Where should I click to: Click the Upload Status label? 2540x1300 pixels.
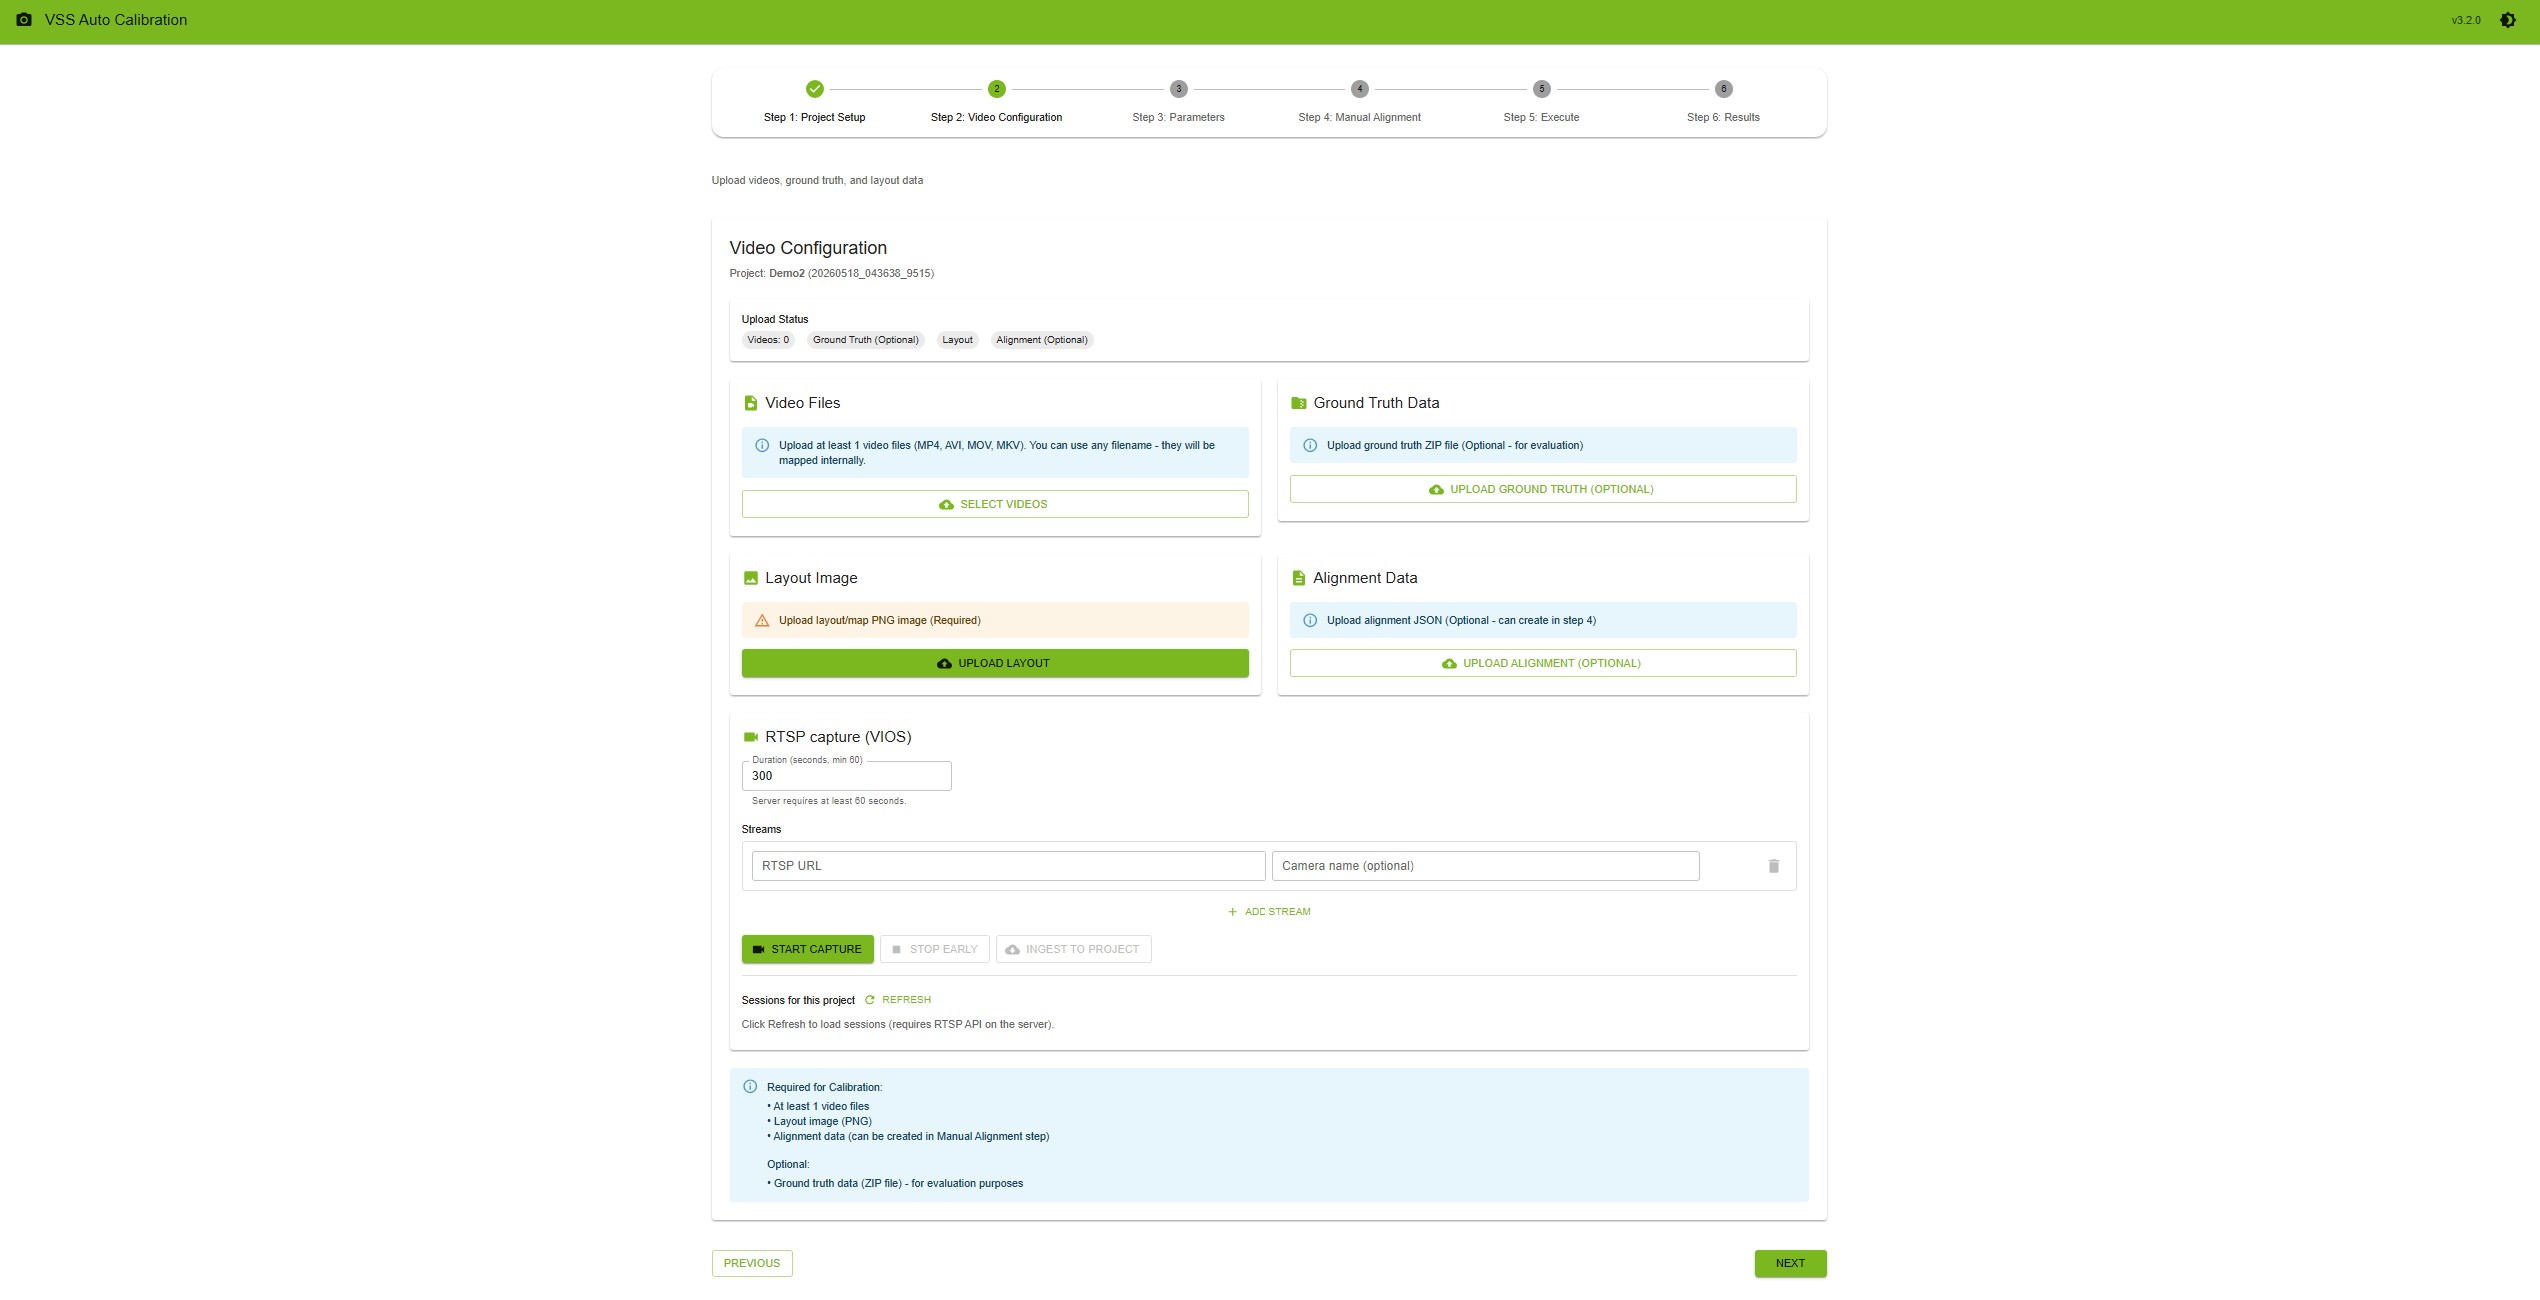click(x=775, y=320)
